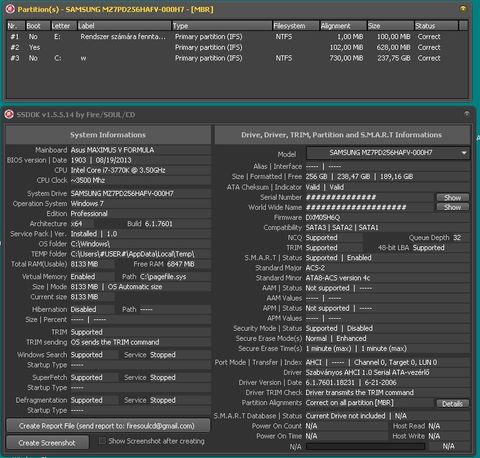Click the Firmware DXM05H6Q value
Screen dimensions: 480x458
(x=323, y=217)
